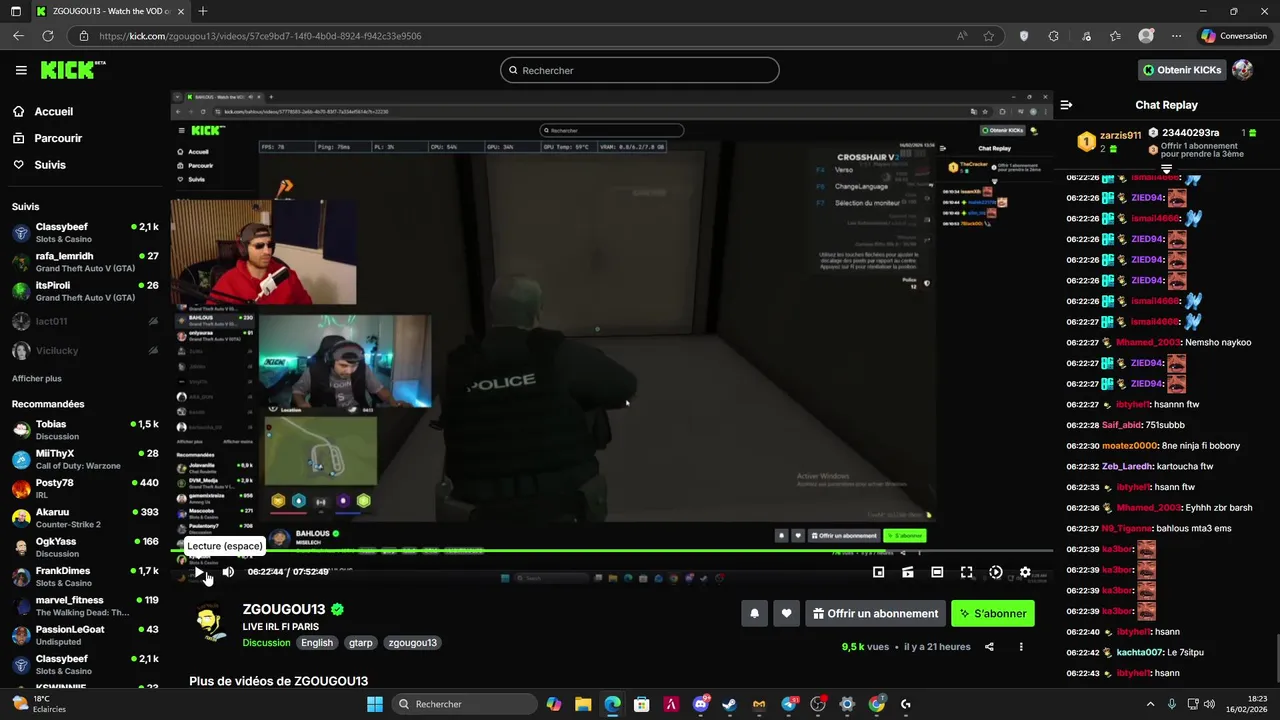Viewport: 1280px width, 720px height.
Task: Open the browser three-dot settings menu
Action: (1176, 36)
